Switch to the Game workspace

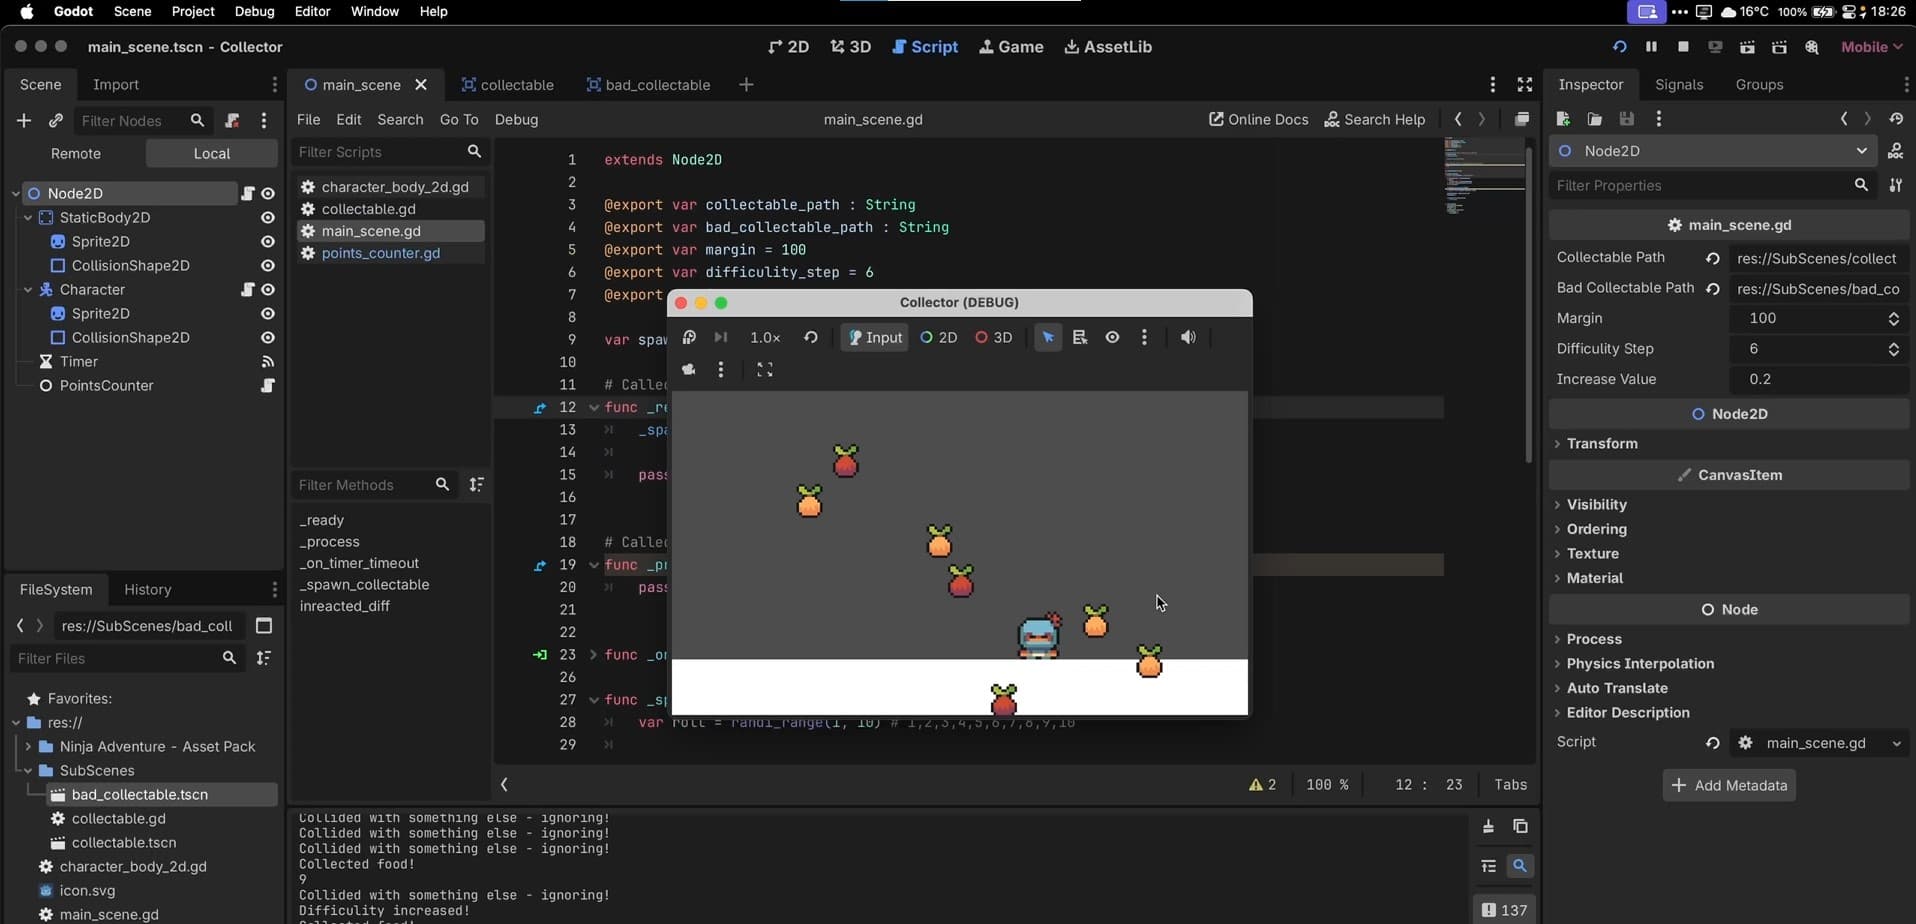1011,47
